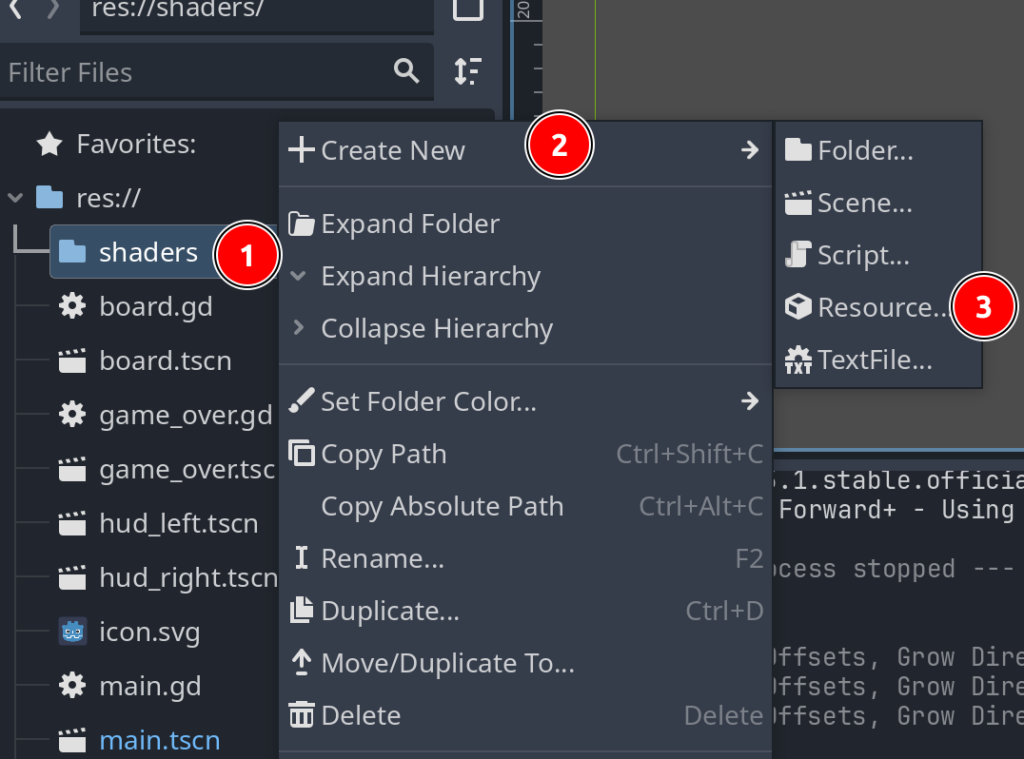
Task: Choose Script... in the Create New submenu
Action: [863, 255]
